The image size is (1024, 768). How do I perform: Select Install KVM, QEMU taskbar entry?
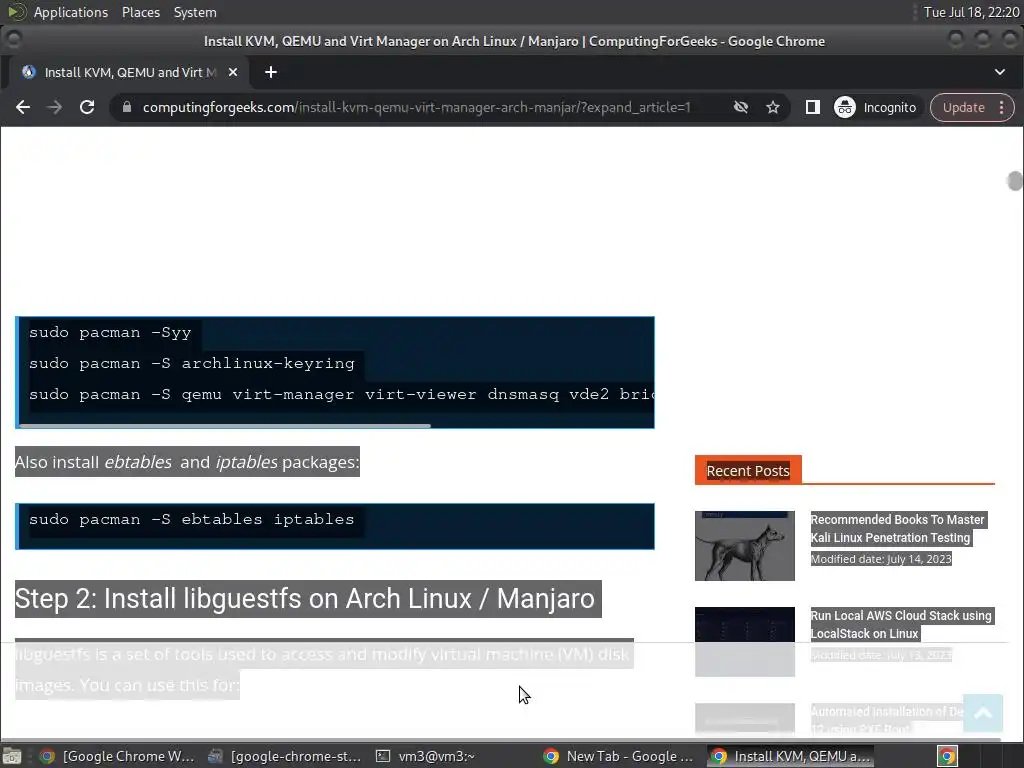click(x=790, y=756)
